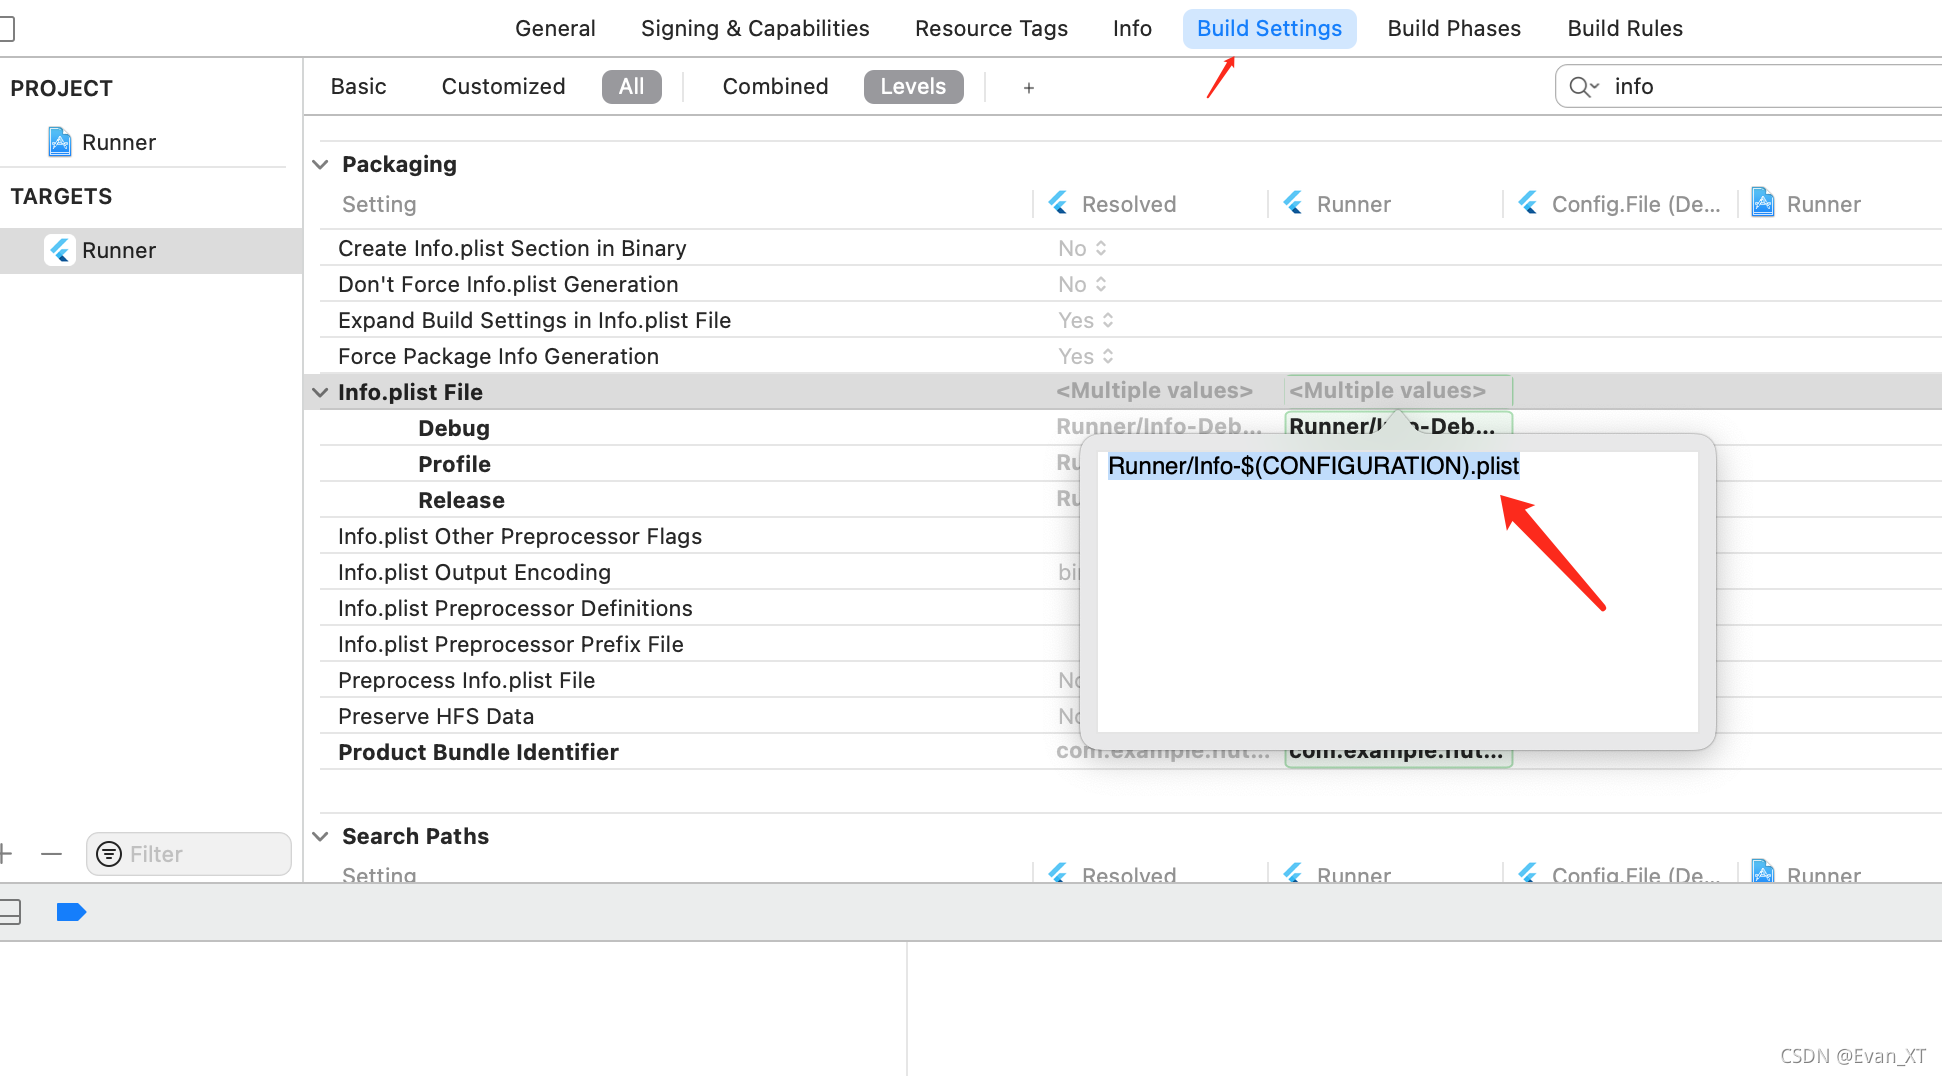Open the Resource Tags tab
This screenshot has height=1076, width=1942.
click(x=991, y=28)
